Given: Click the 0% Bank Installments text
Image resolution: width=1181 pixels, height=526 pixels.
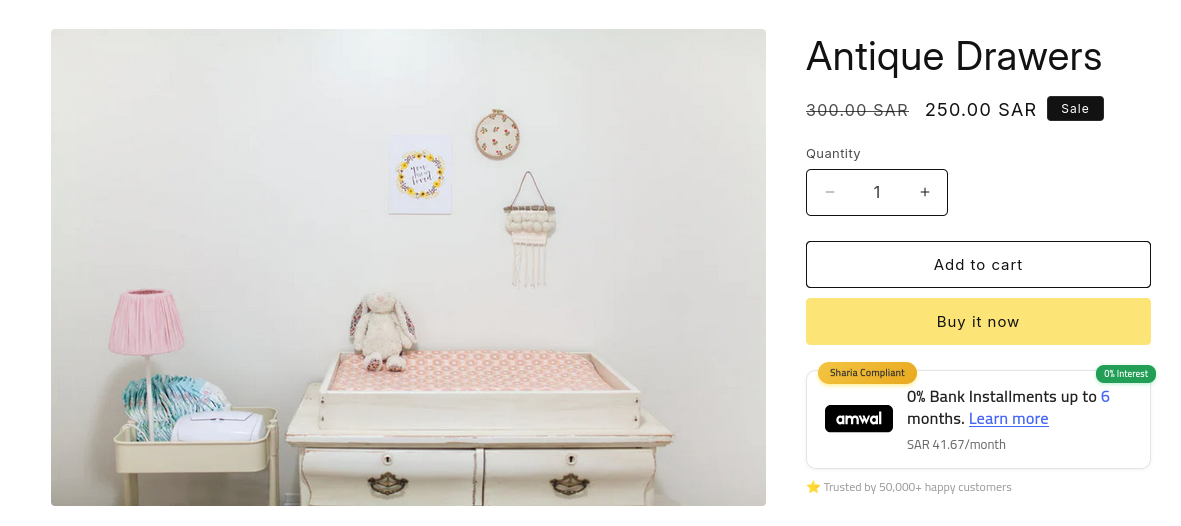Looking at the screenshot, I should (992, 396).
